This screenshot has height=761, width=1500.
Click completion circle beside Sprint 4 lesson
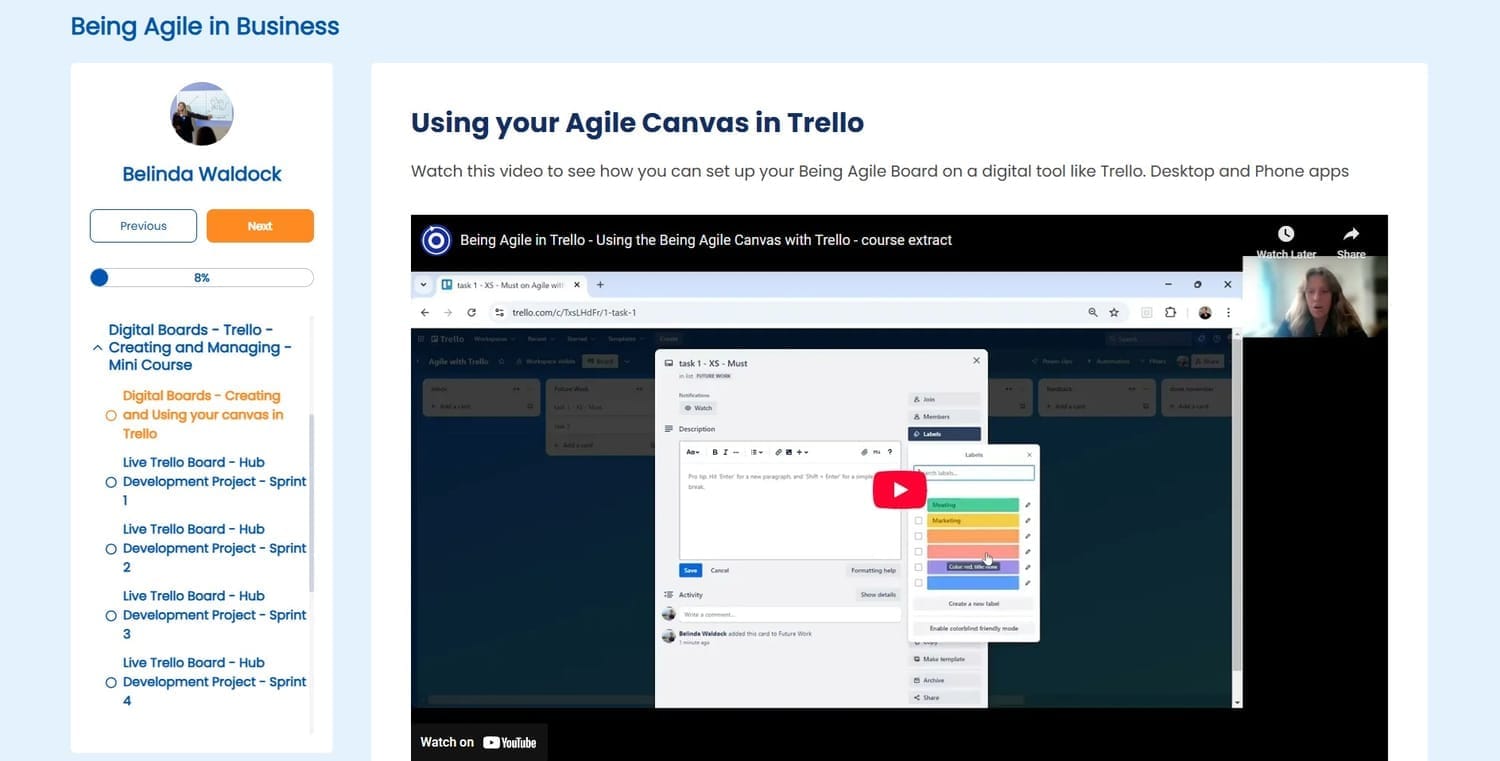coord(111,682)
